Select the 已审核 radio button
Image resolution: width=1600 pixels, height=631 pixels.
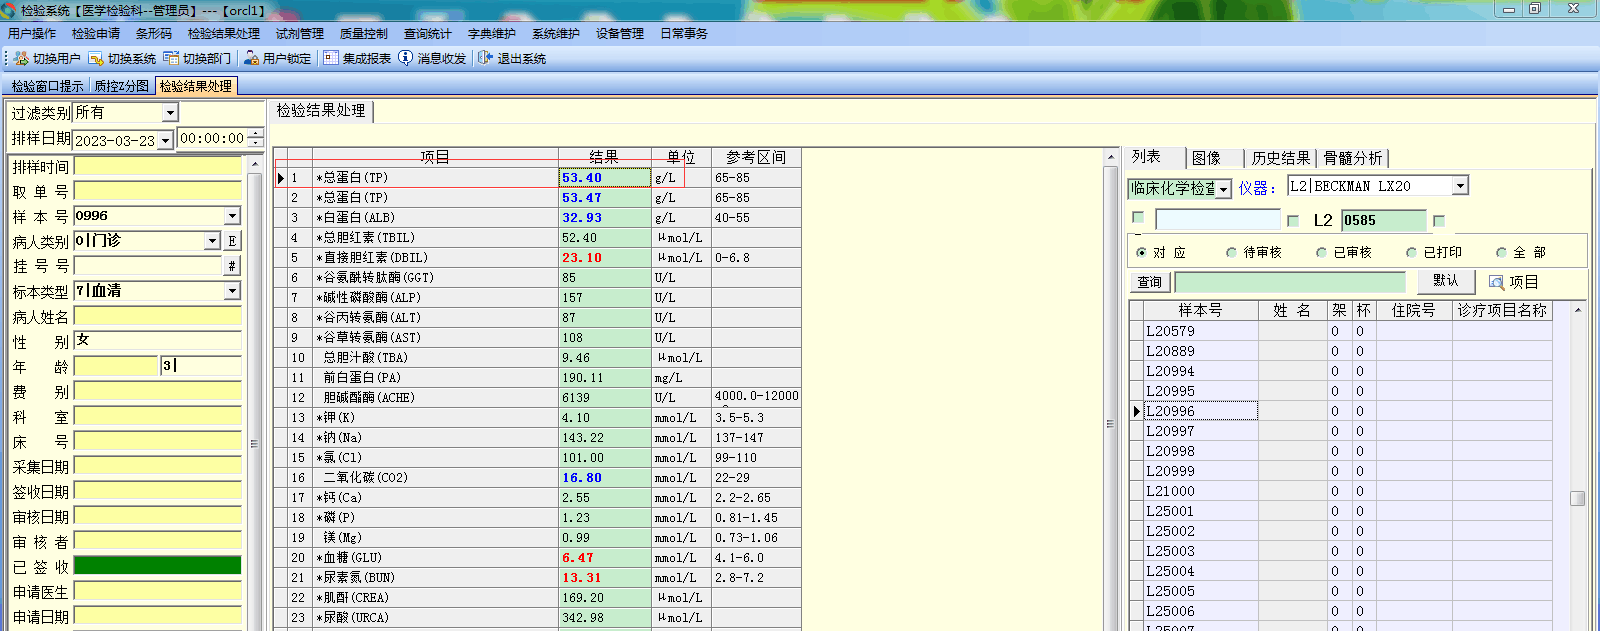[x=1322, y=253]
